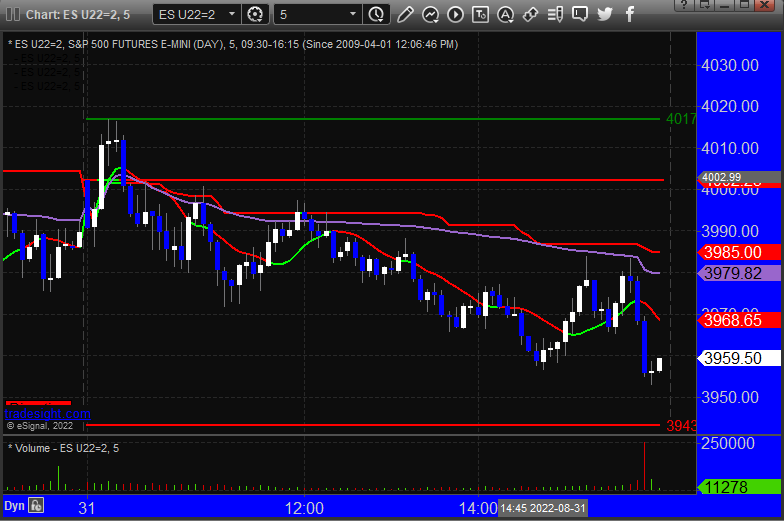Click the link windows icon

click(x=530, y=14)
